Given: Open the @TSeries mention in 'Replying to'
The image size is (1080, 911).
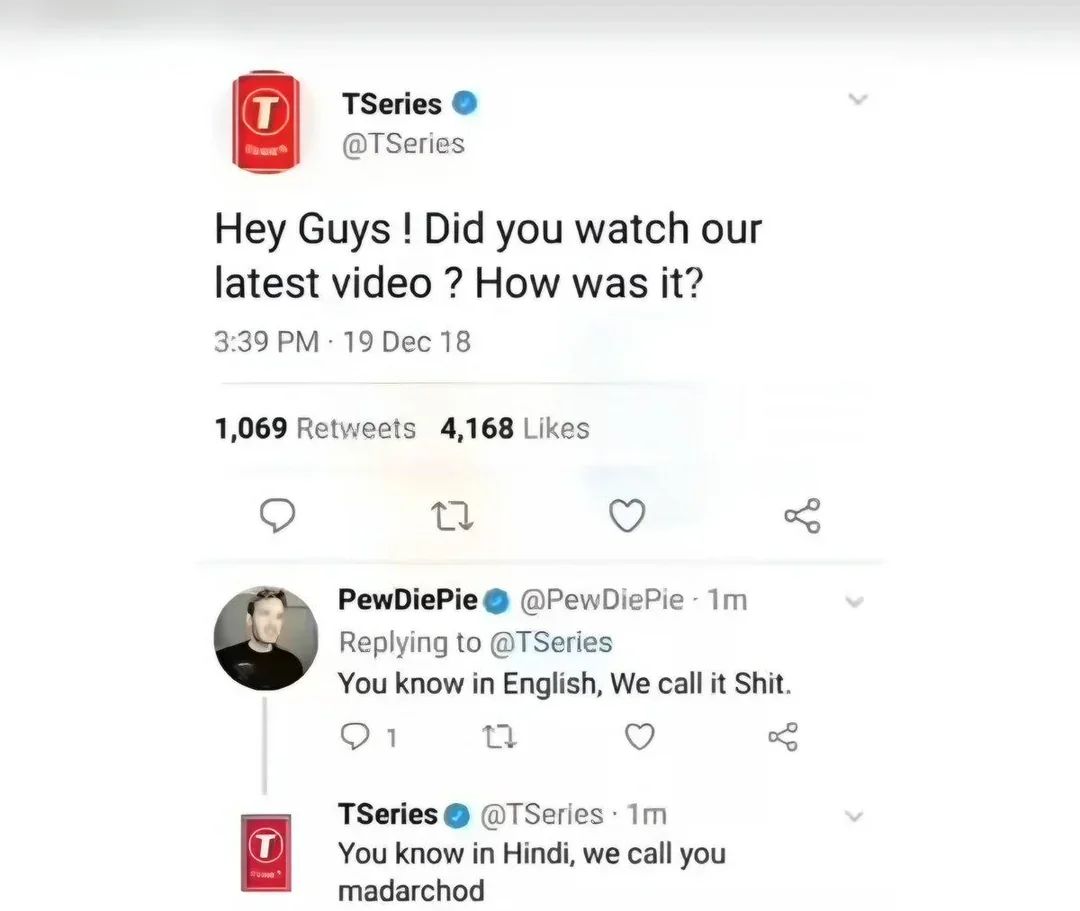Looking at the screenshot, I should 551,642.
